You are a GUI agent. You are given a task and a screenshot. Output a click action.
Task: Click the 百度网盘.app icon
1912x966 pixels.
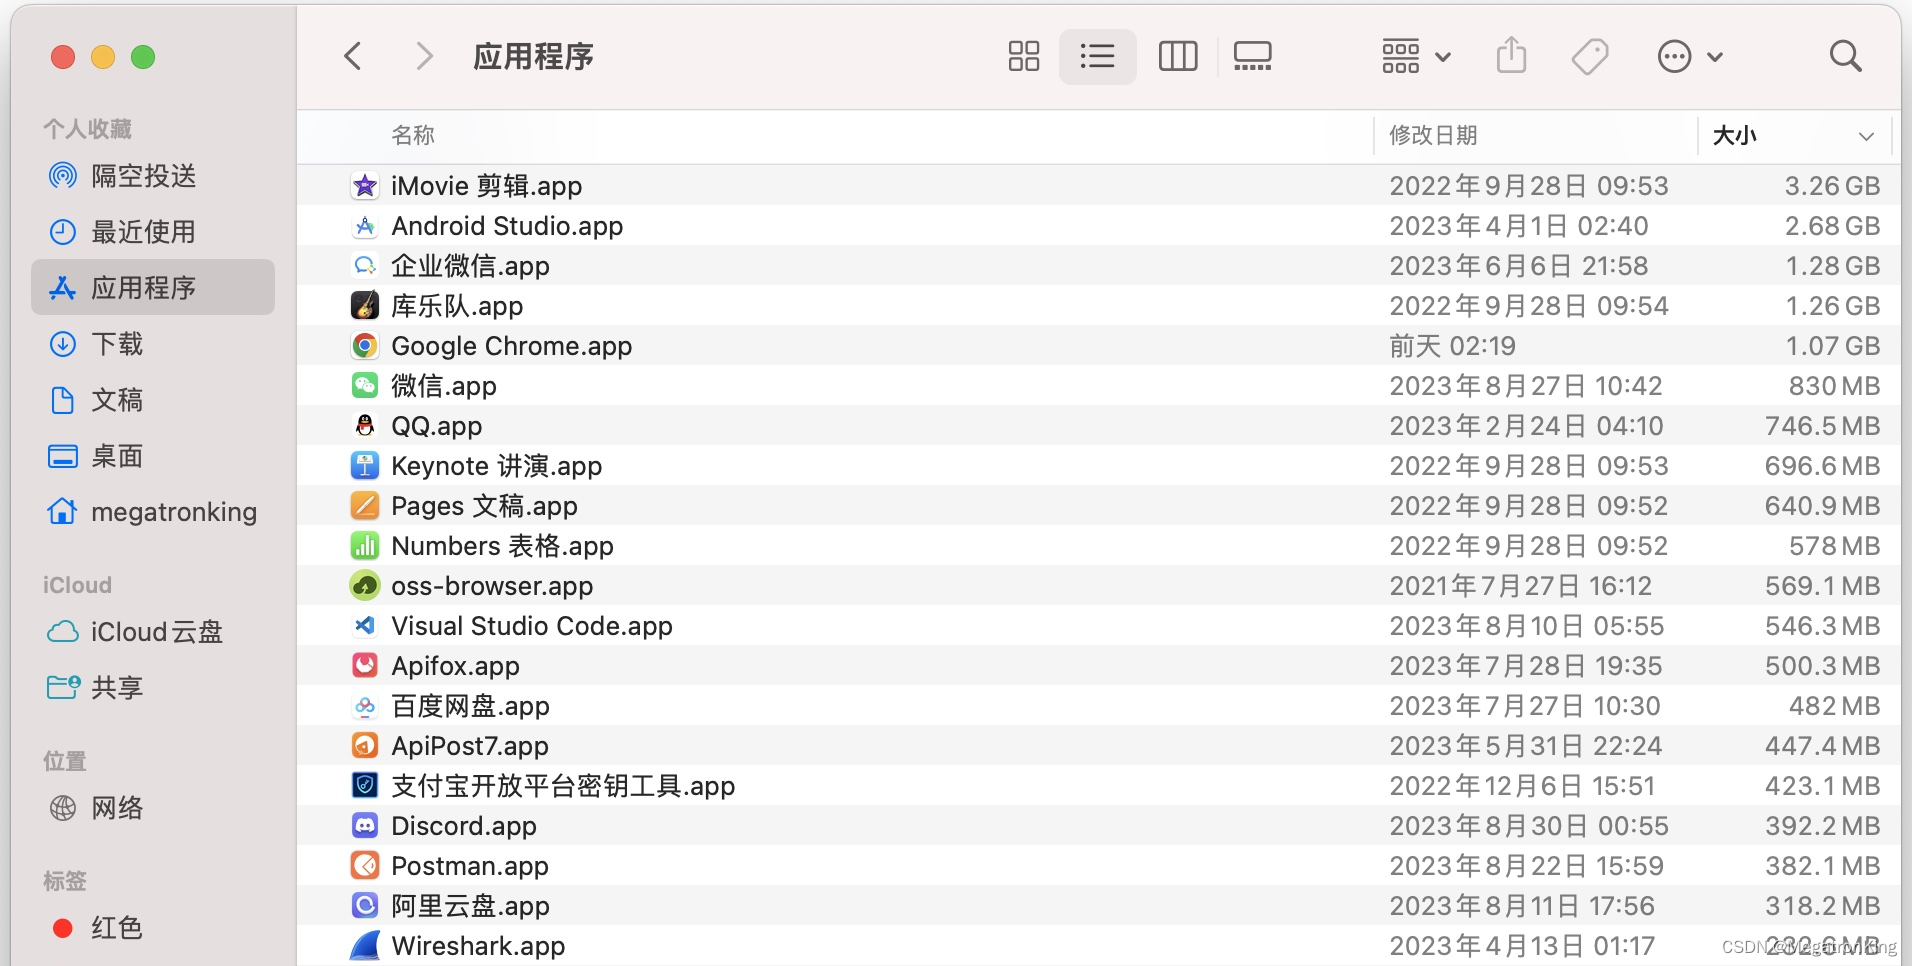(365, 706)
